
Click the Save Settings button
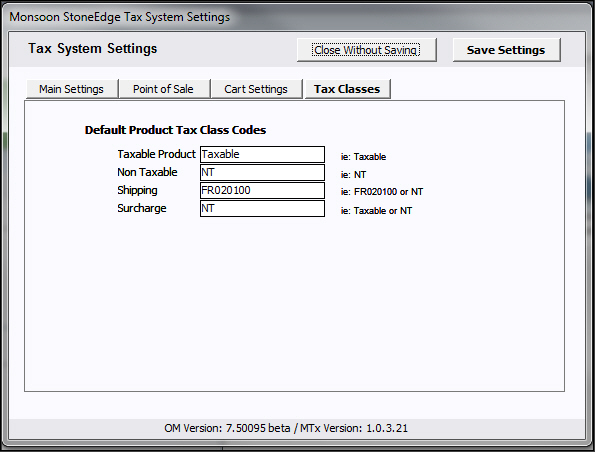tap(506, 50)
